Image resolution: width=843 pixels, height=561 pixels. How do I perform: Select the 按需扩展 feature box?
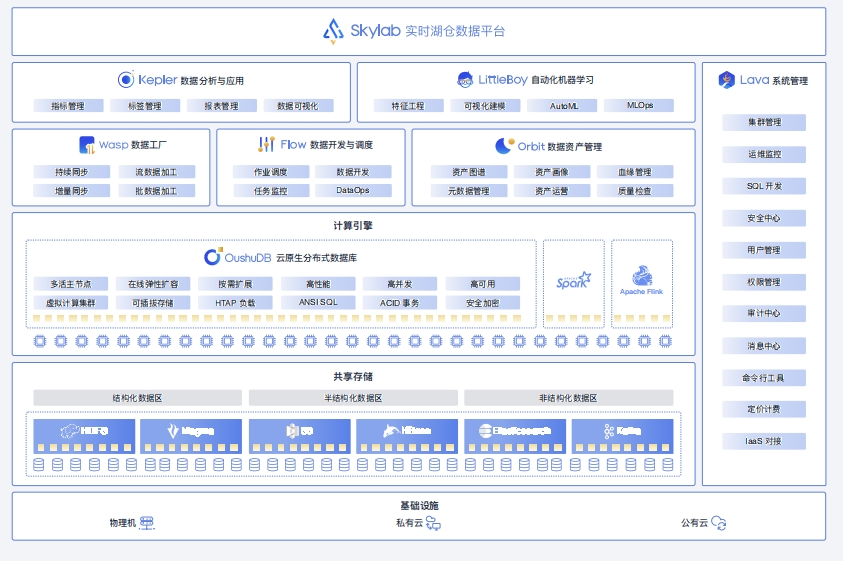coord(235,284)
